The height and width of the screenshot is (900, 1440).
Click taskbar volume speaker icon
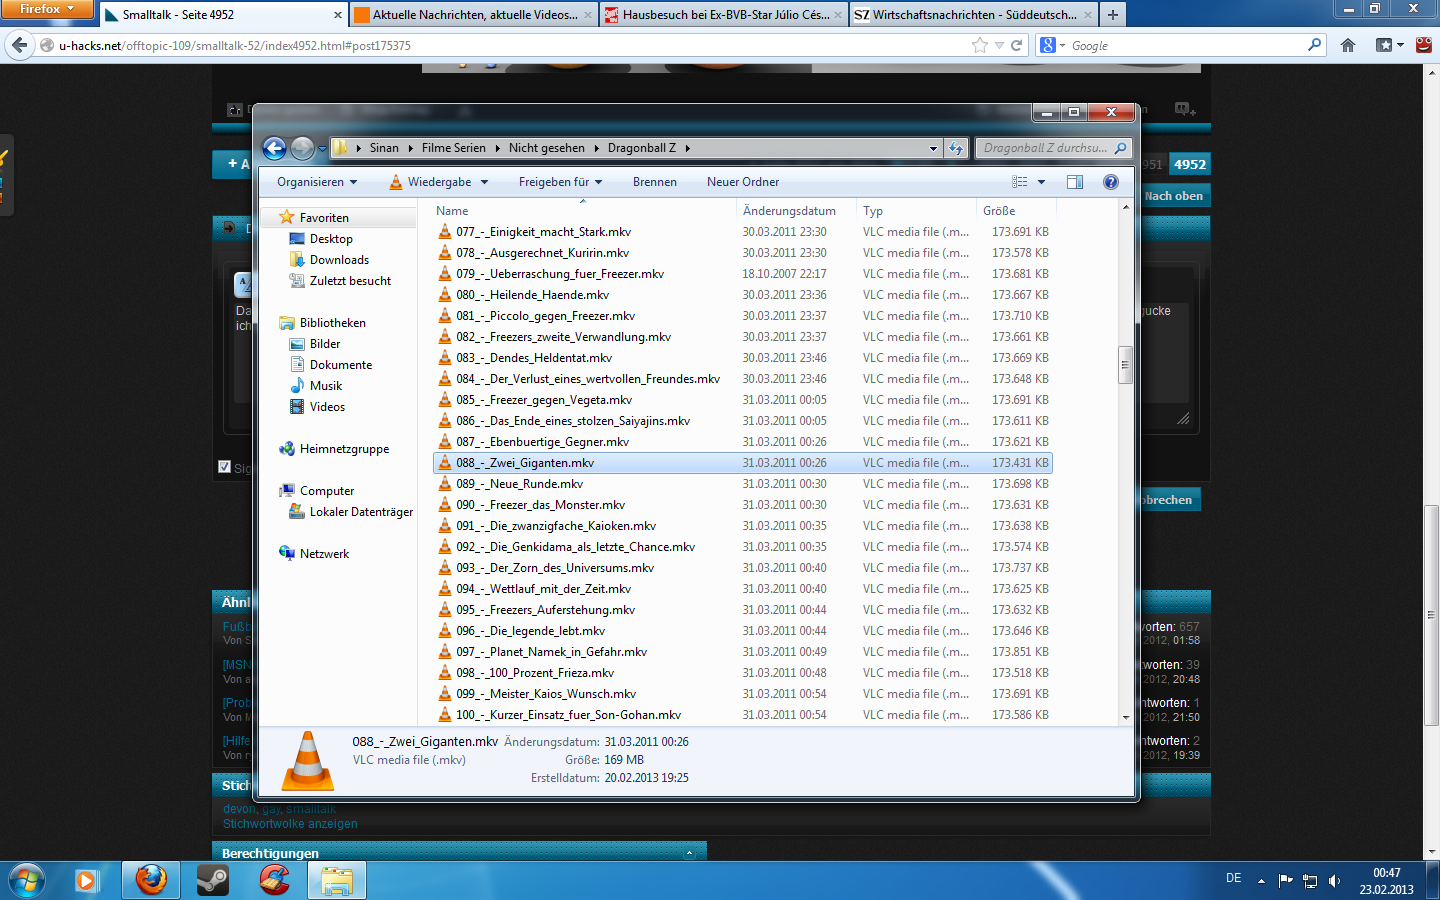tap(1334, 881)
